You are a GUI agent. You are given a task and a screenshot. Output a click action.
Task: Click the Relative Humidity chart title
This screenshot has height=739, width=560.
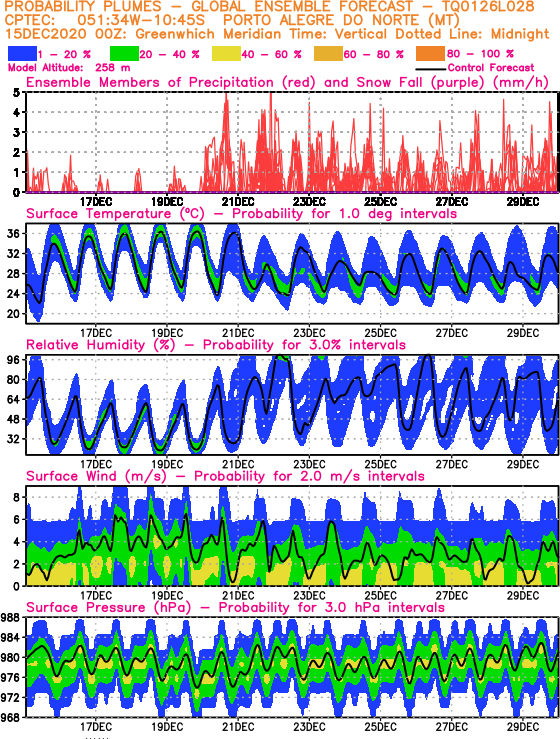point(216,345)
